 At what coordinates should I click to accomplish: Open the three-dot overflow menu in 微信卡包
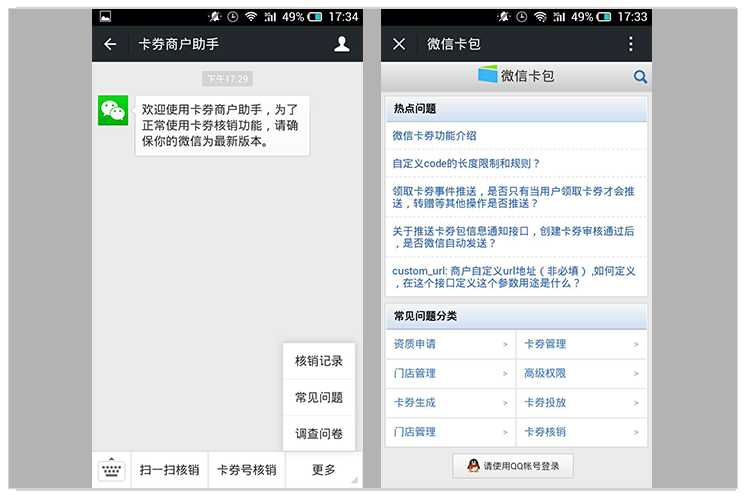tap(631, 44)
